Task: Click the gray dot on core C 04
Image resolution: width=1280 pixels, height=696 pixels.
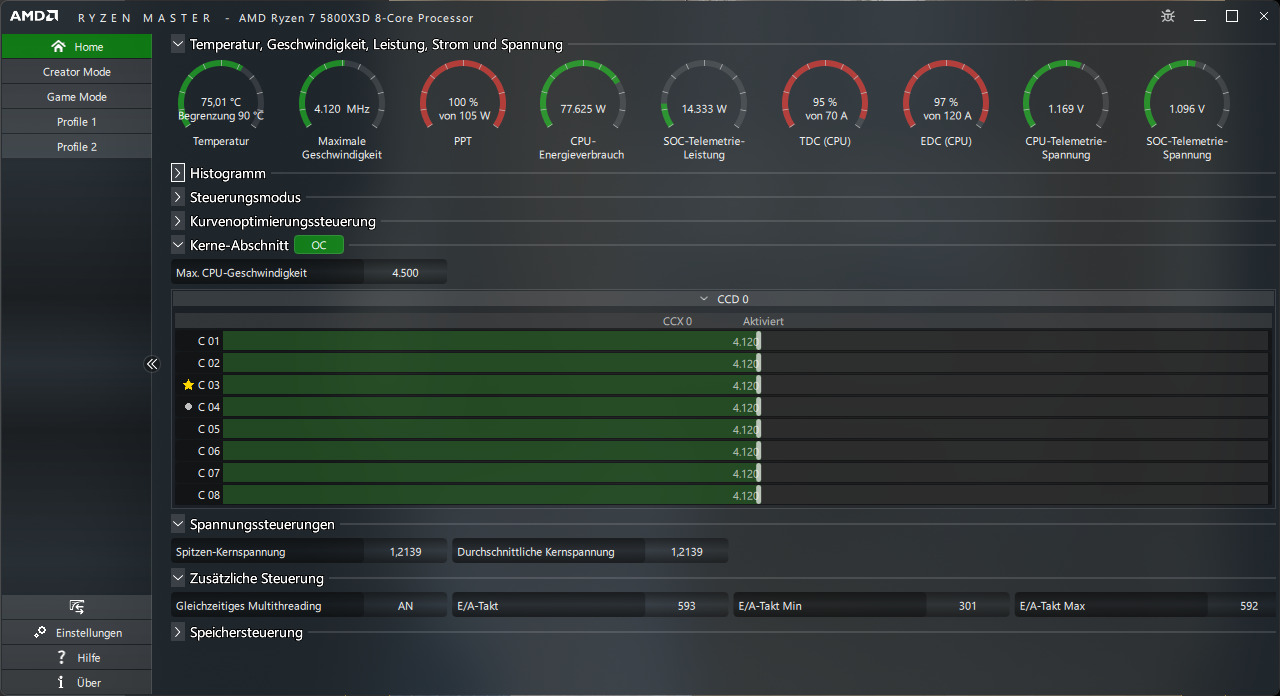Action: 188,407
